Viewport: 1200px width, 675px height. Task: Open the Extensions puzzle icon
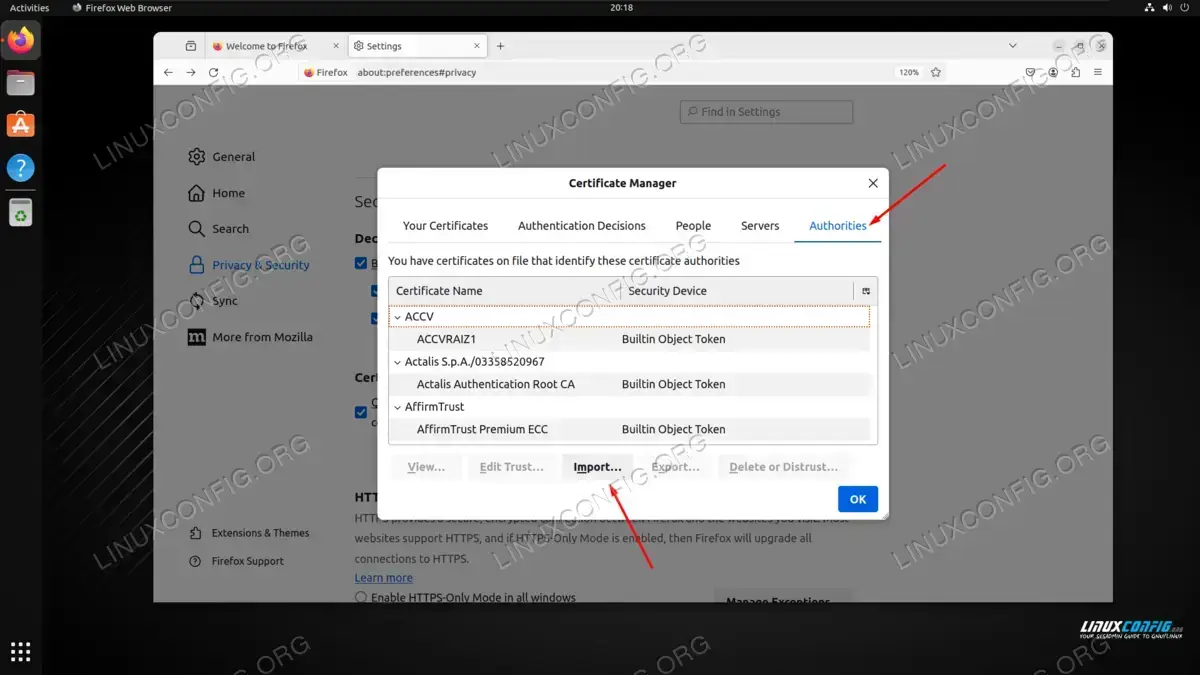[1075, 73]
